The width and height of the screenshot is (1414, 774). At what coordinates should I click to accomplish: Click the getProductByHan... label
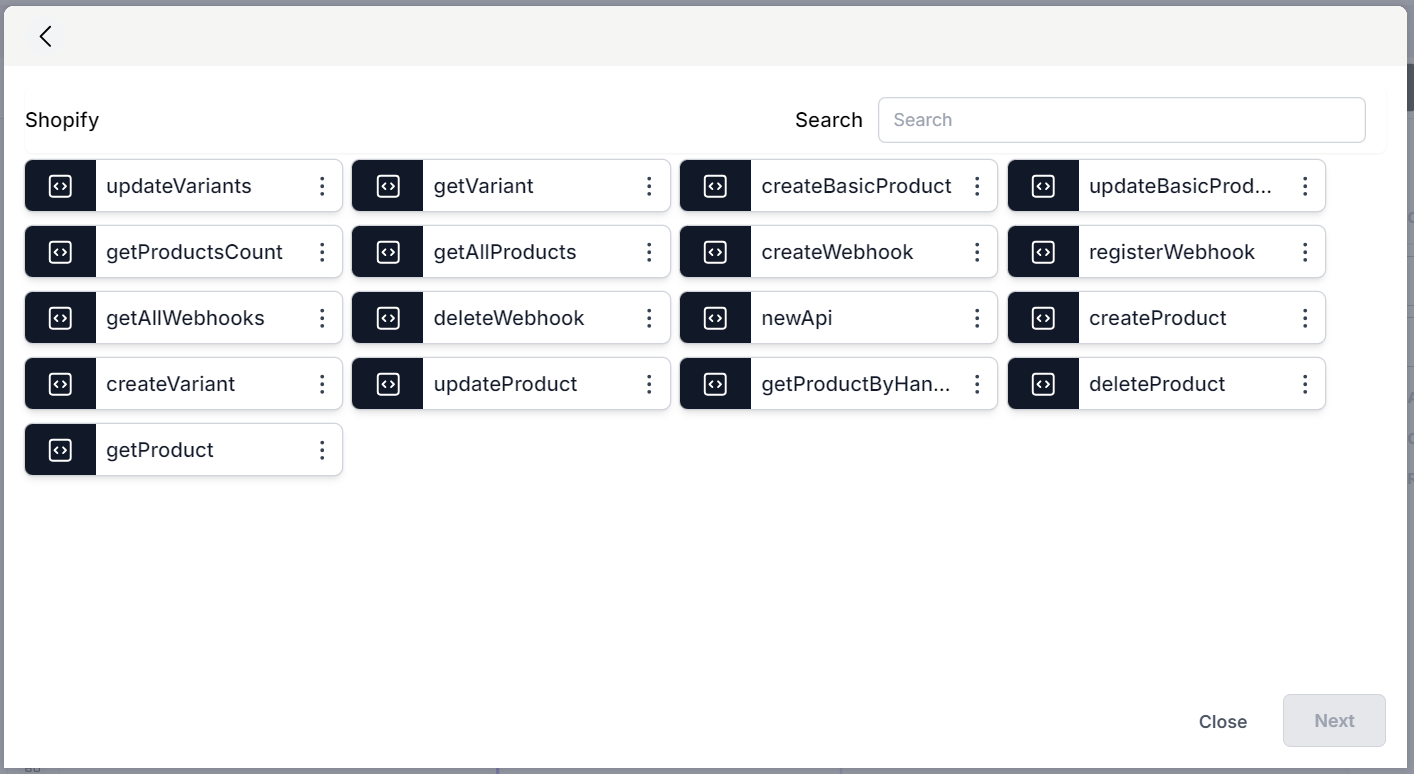coord(856,384)
